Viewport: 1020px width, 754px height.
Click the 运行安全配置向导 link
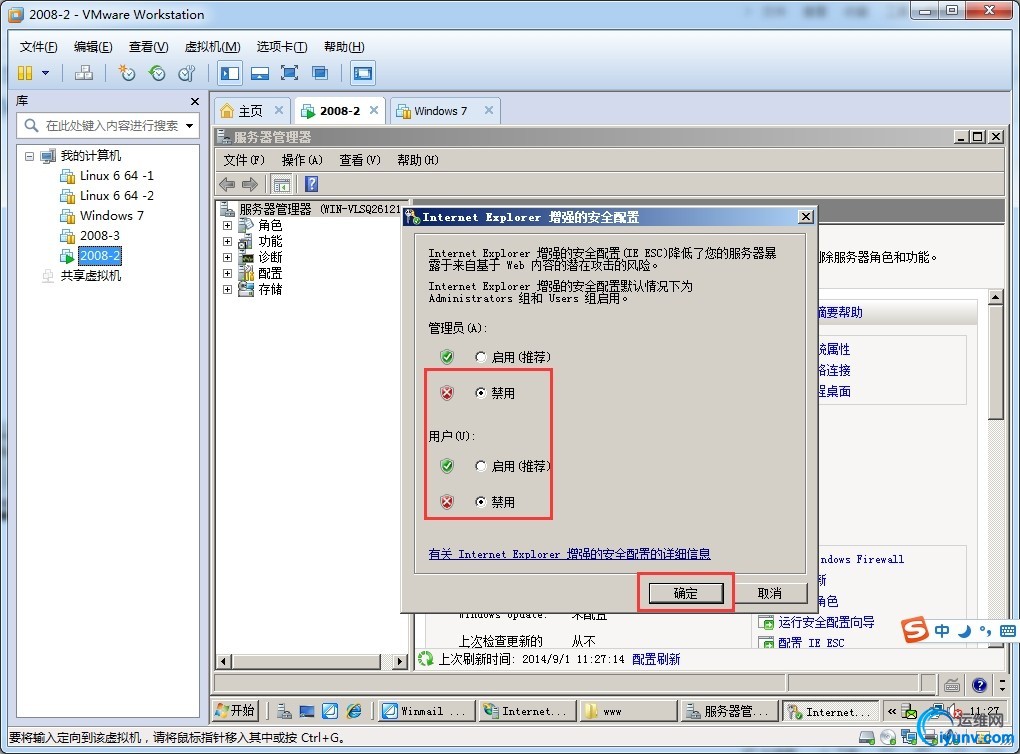(826, 622)
